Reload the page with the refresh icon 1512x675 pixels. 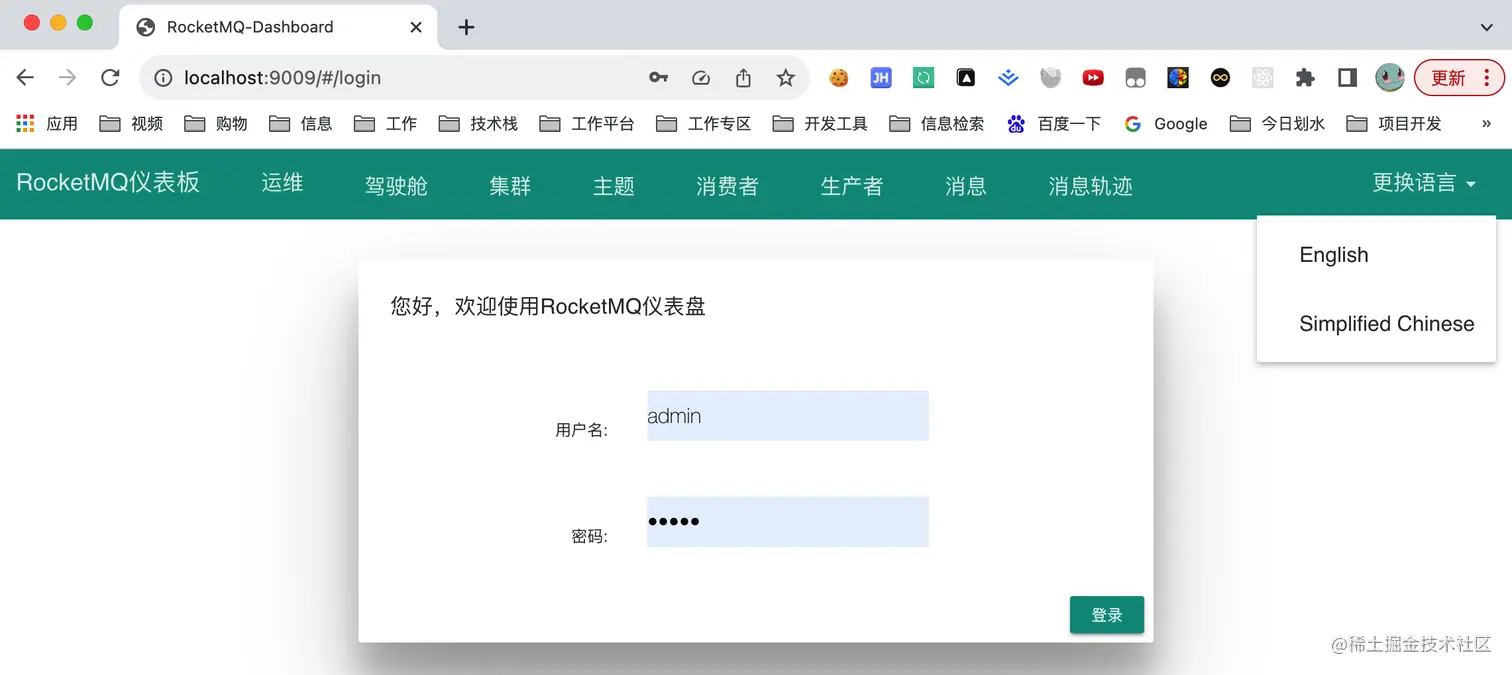(111, 78)
